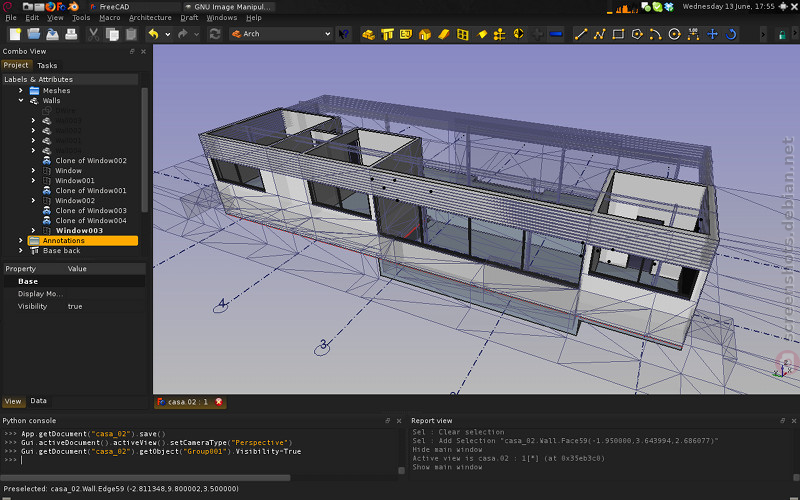Image resolution: width=800 pixels, height=500 pixels.
Task: Open the Arch workbench selector dropdown
Action: tap(281, 34)
